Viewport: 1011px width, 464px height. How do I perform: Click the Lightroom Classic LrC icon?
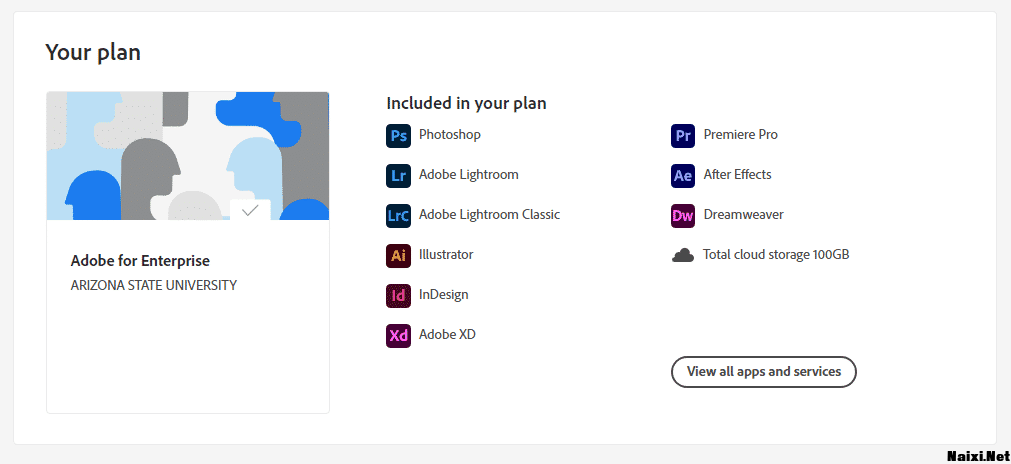tap(398, 216)
